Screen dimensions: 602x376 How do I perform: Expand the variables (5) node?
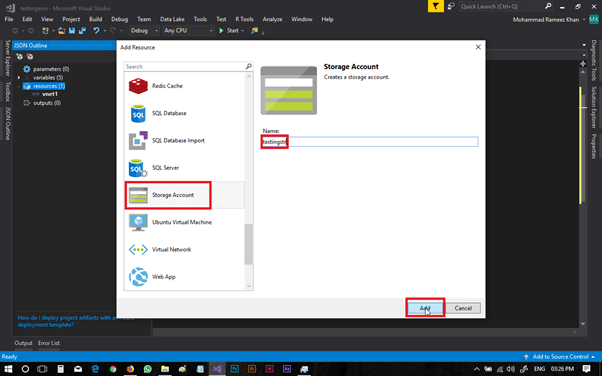click(x=19, y=78)
